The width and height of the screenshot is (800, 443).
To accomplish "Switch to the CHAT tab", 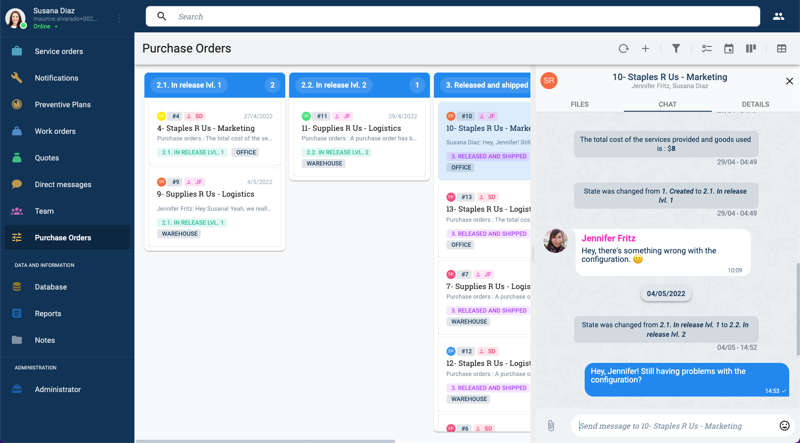I will (x=667, y=104).
